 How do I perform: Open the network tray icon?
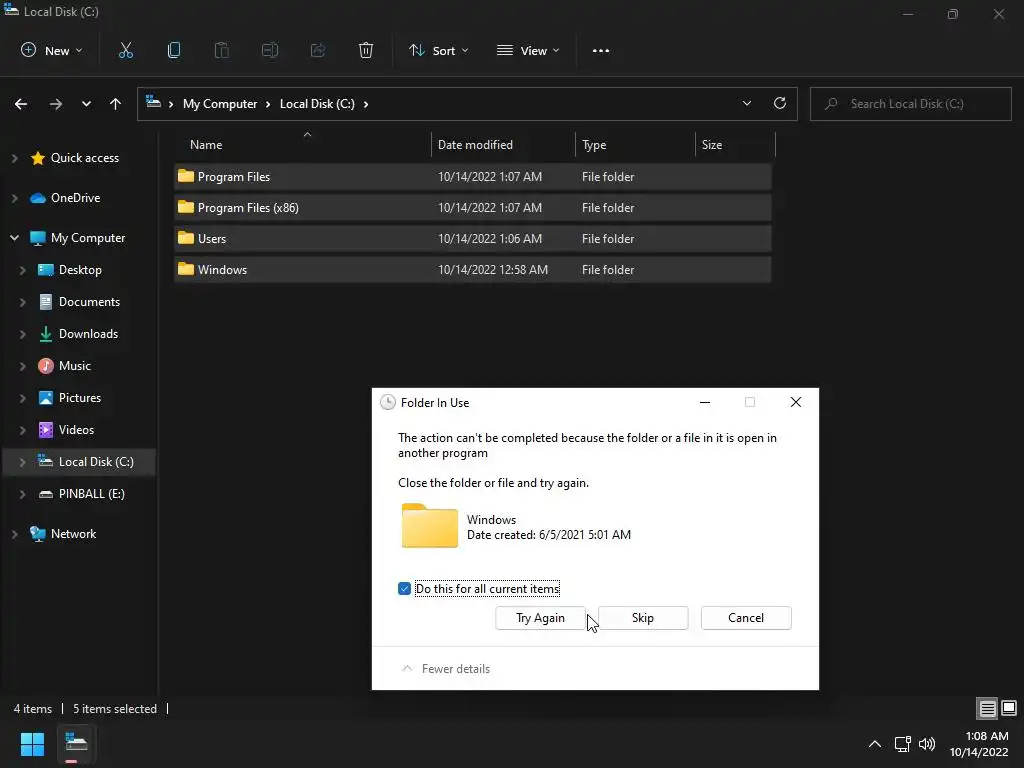(903, 744)
